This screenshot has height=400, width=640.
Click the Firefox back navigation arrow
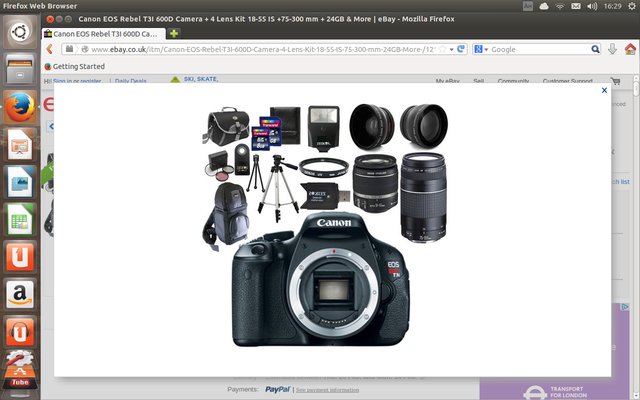pos(49,49)
